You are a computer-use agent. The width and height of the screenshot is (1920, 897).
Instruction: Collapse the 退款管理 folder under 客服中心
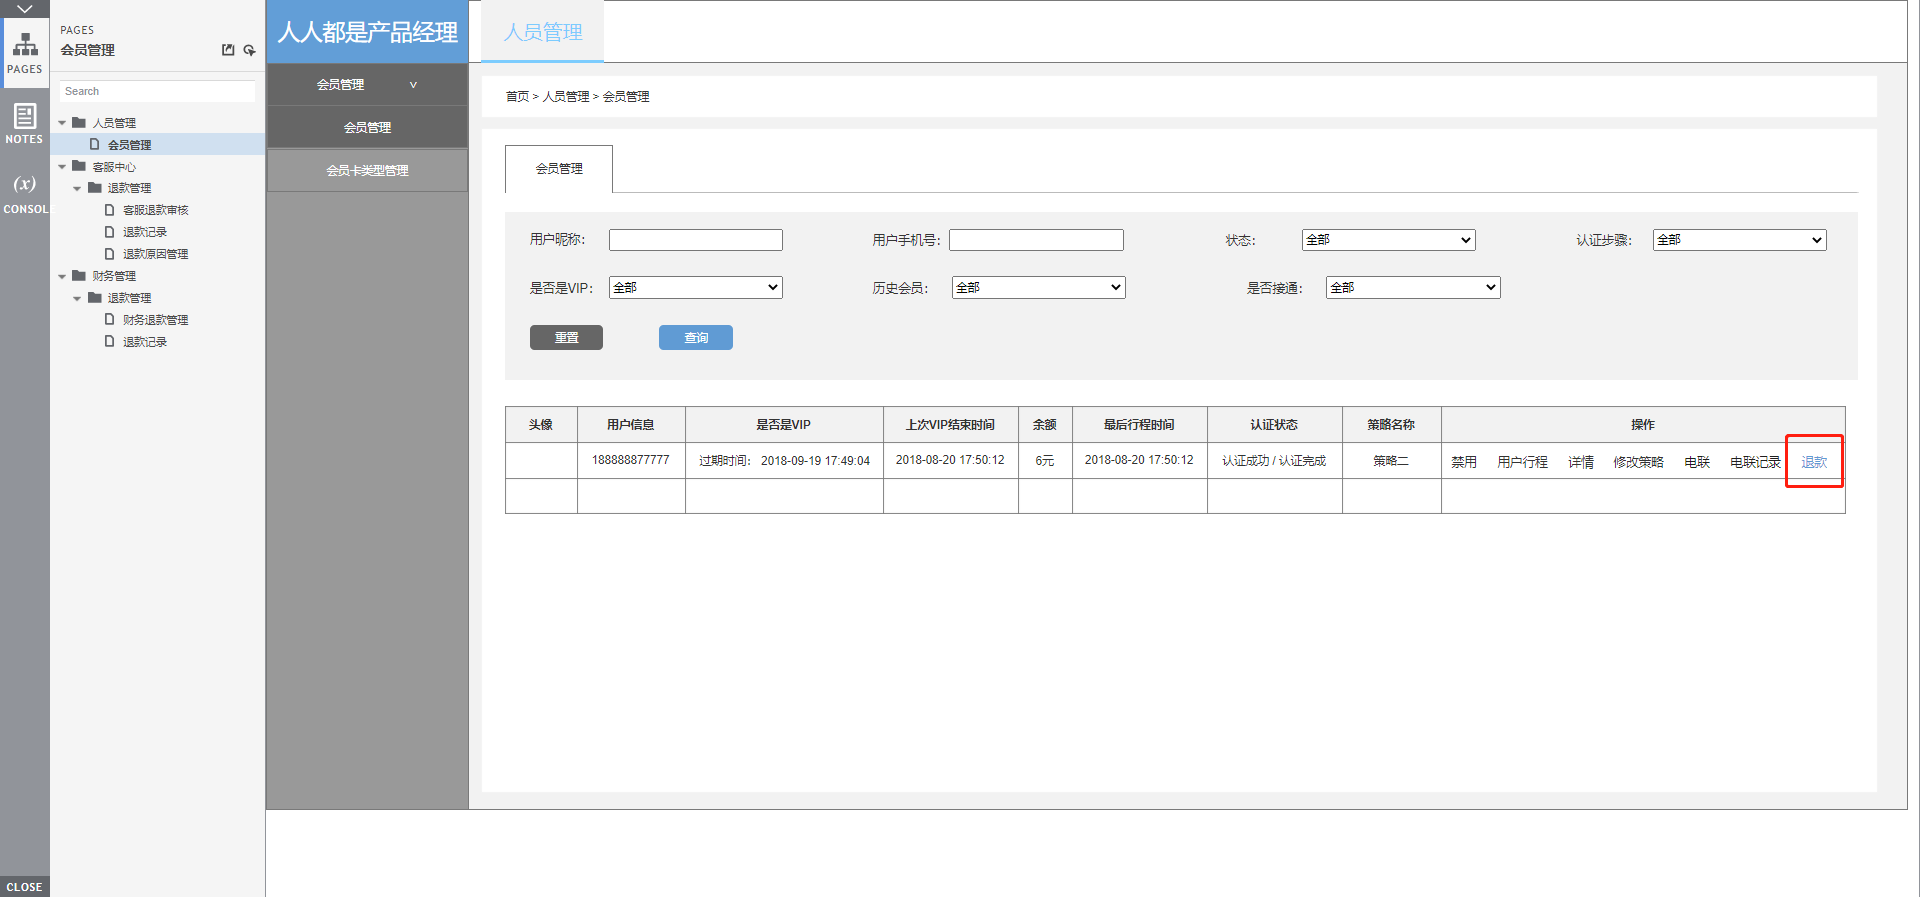(77, 189)
